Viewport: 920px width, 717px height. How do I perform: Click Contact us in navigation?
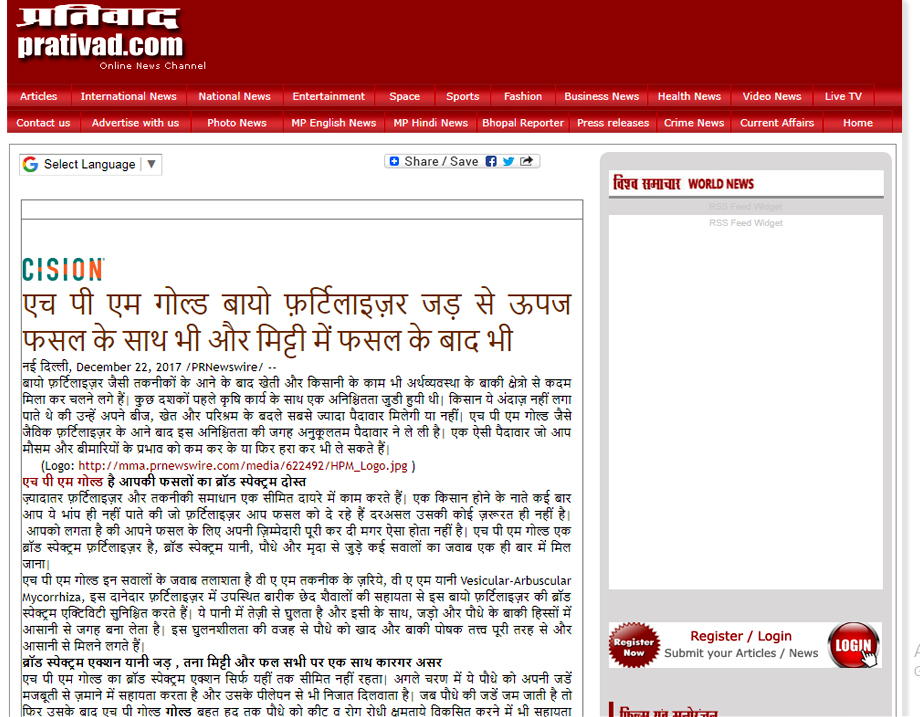tap(43, 123)
